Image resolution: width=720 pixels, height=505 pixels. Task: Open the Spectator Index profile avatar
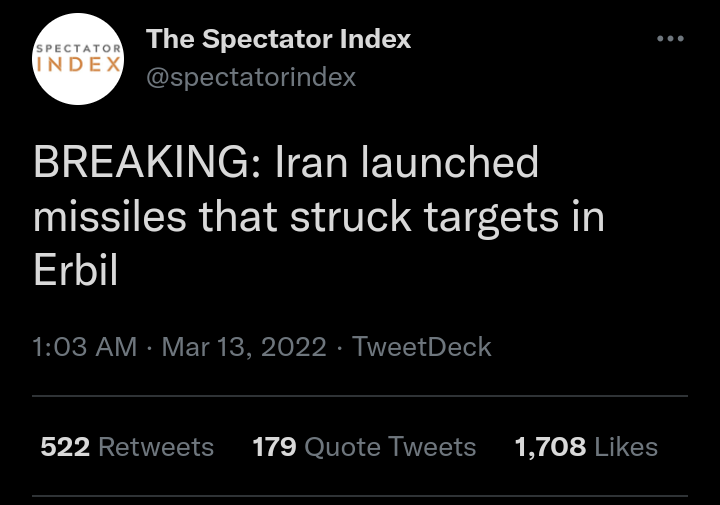(x=79, y=60)
